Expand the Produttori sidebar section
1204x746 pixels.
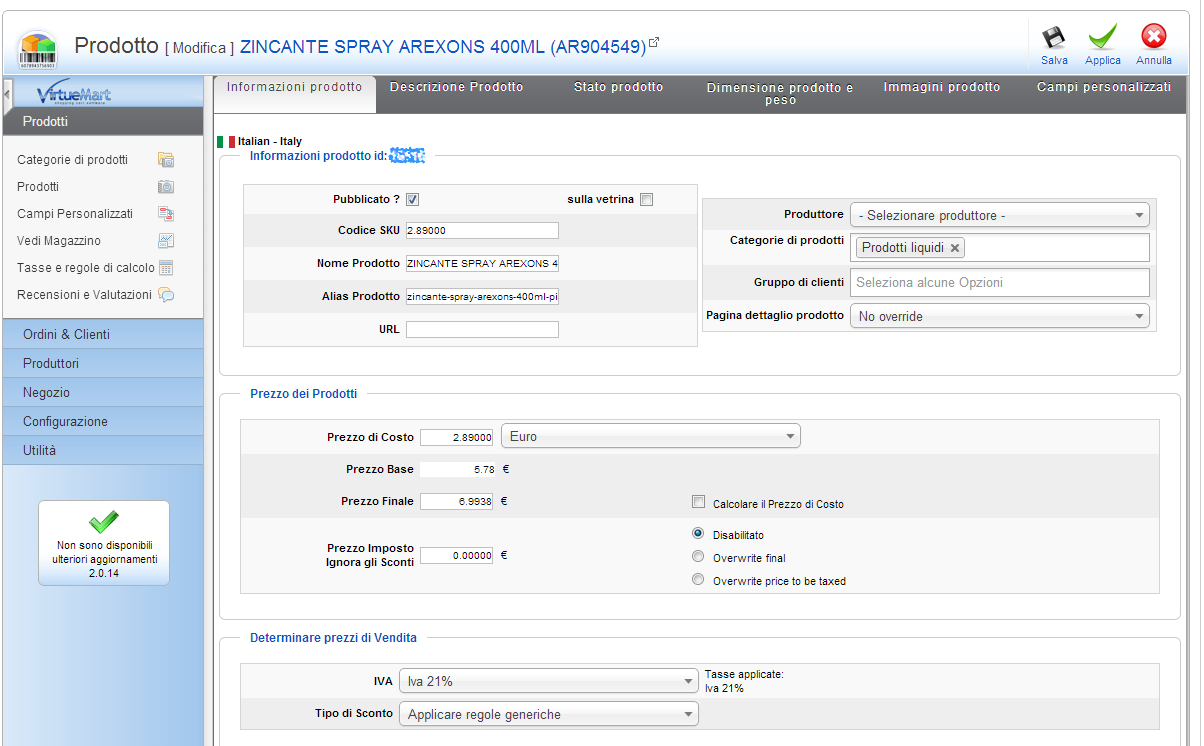coord(102,363)
